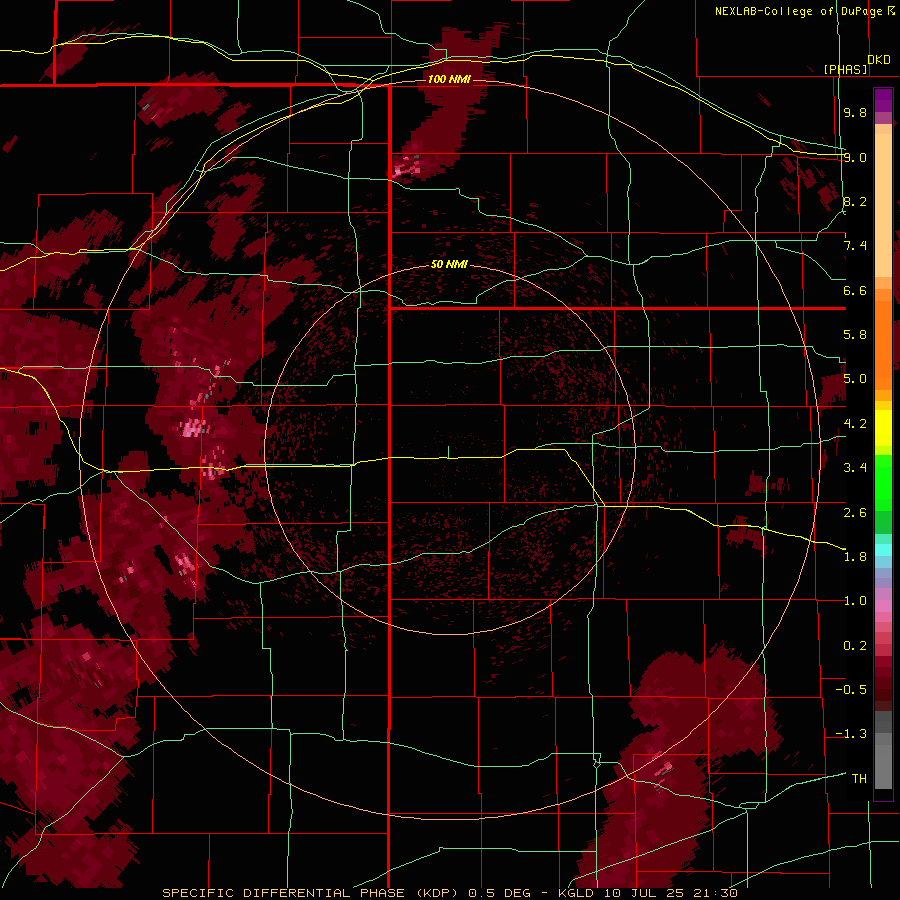Pick the cyan segment of the color bar
The height and width of the screenshot is (900, 900).
click(x=883, y=550)
